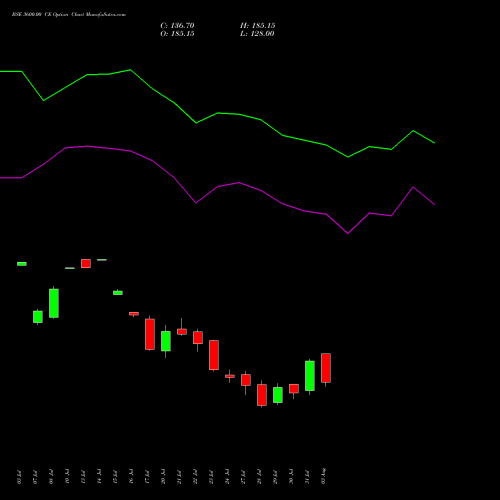Click the low value L: 128.00
Screen dimensions: 500x500
257,34
